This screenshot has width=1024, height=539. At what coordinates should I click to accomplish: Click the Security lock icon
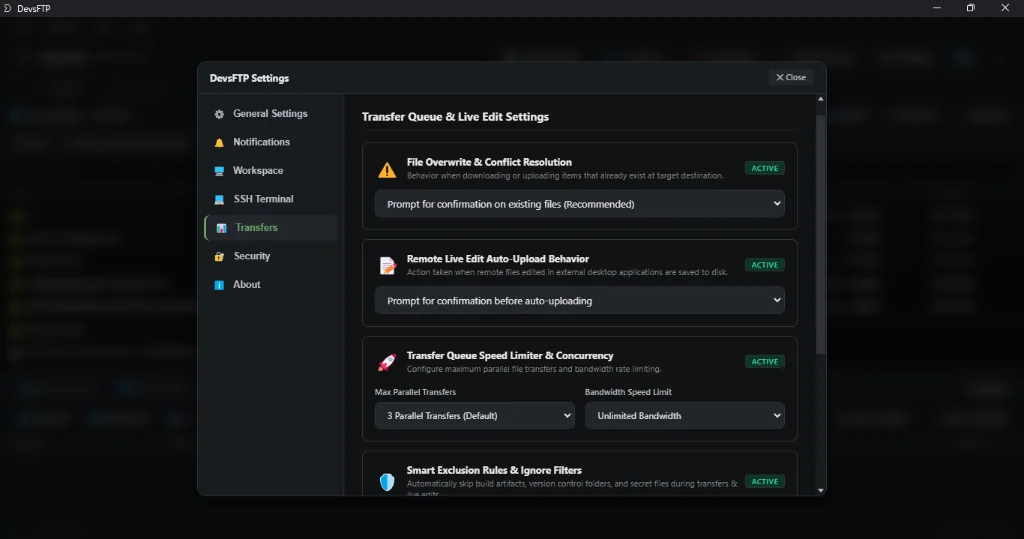(219, 257)
